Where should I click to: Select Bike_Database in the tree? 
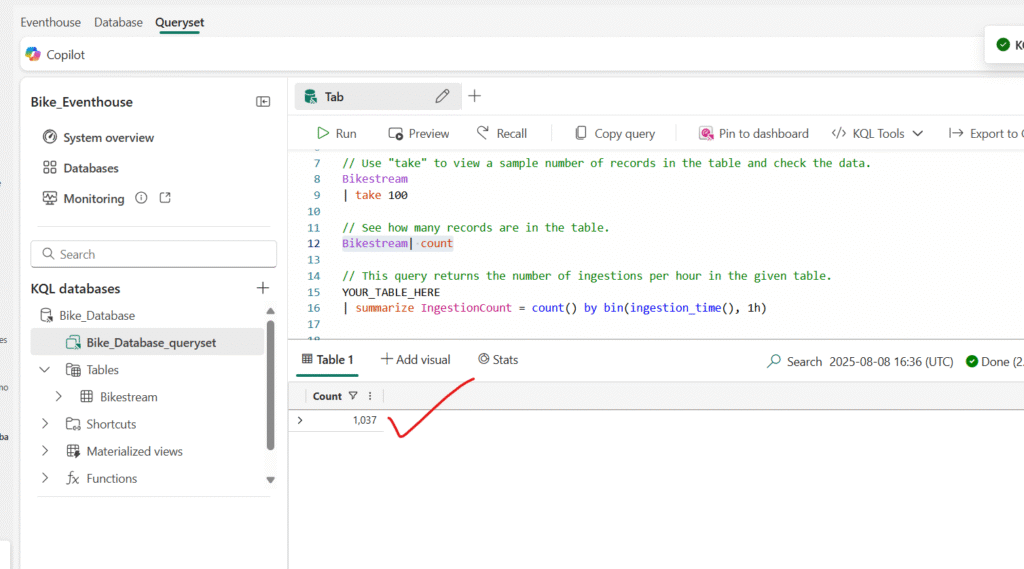coord(97,316)
